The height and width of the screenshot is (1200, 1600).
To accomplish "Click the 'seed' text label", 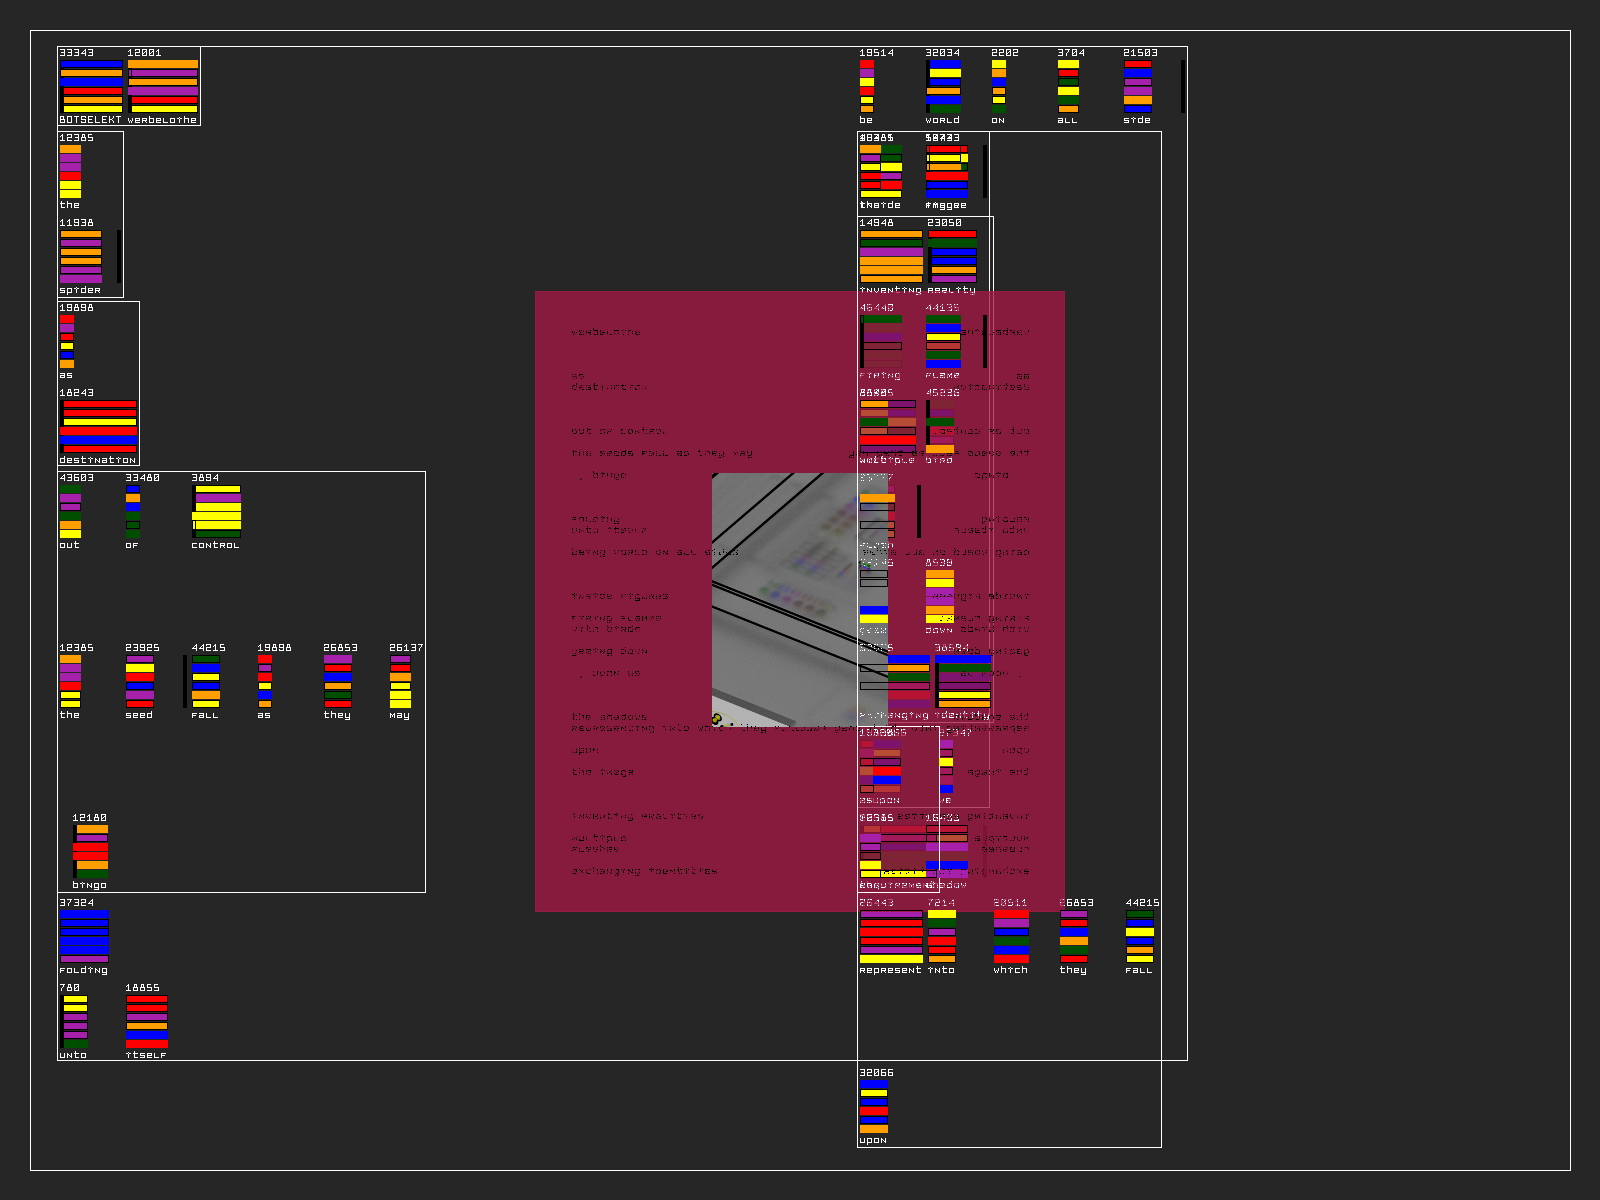I will pos(139,715).
